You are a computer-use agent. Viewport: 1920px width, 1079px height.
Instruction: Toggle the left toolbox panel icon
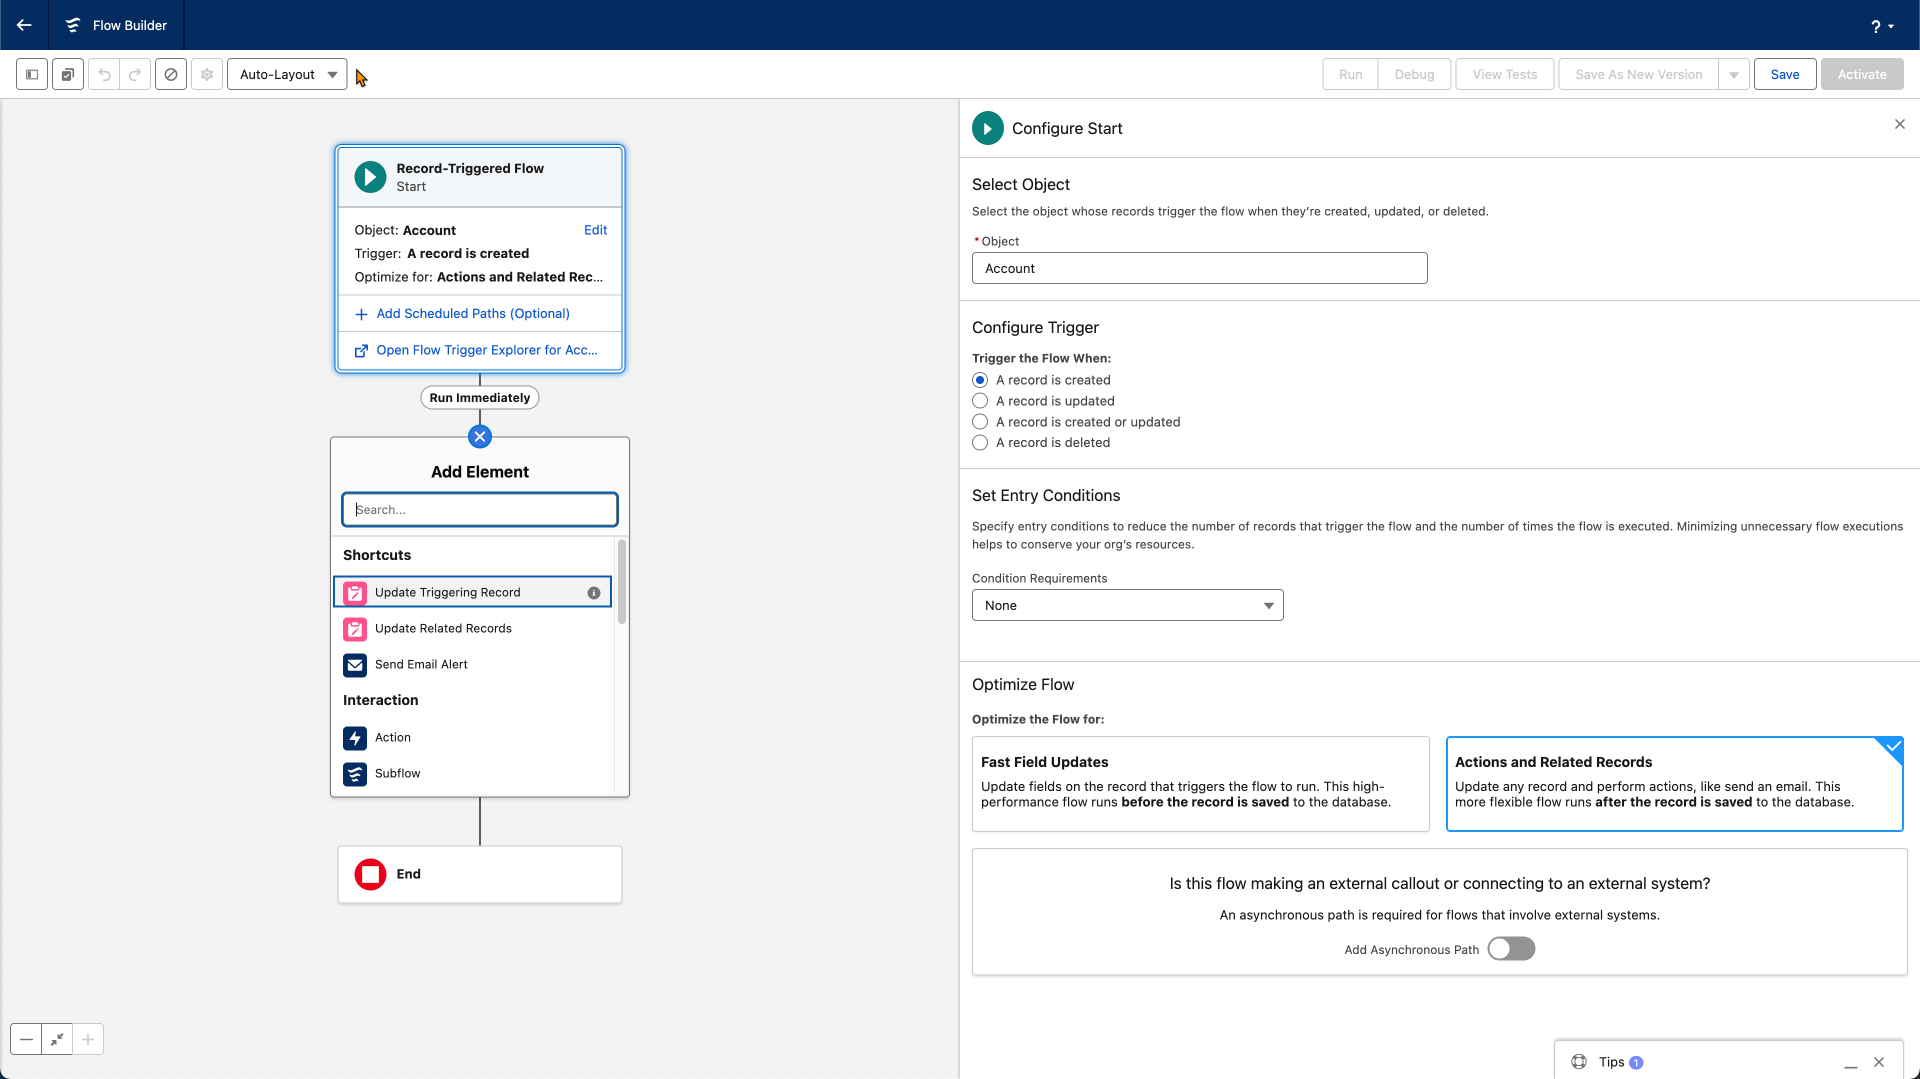pyautogui.click(x=32, y=74)
